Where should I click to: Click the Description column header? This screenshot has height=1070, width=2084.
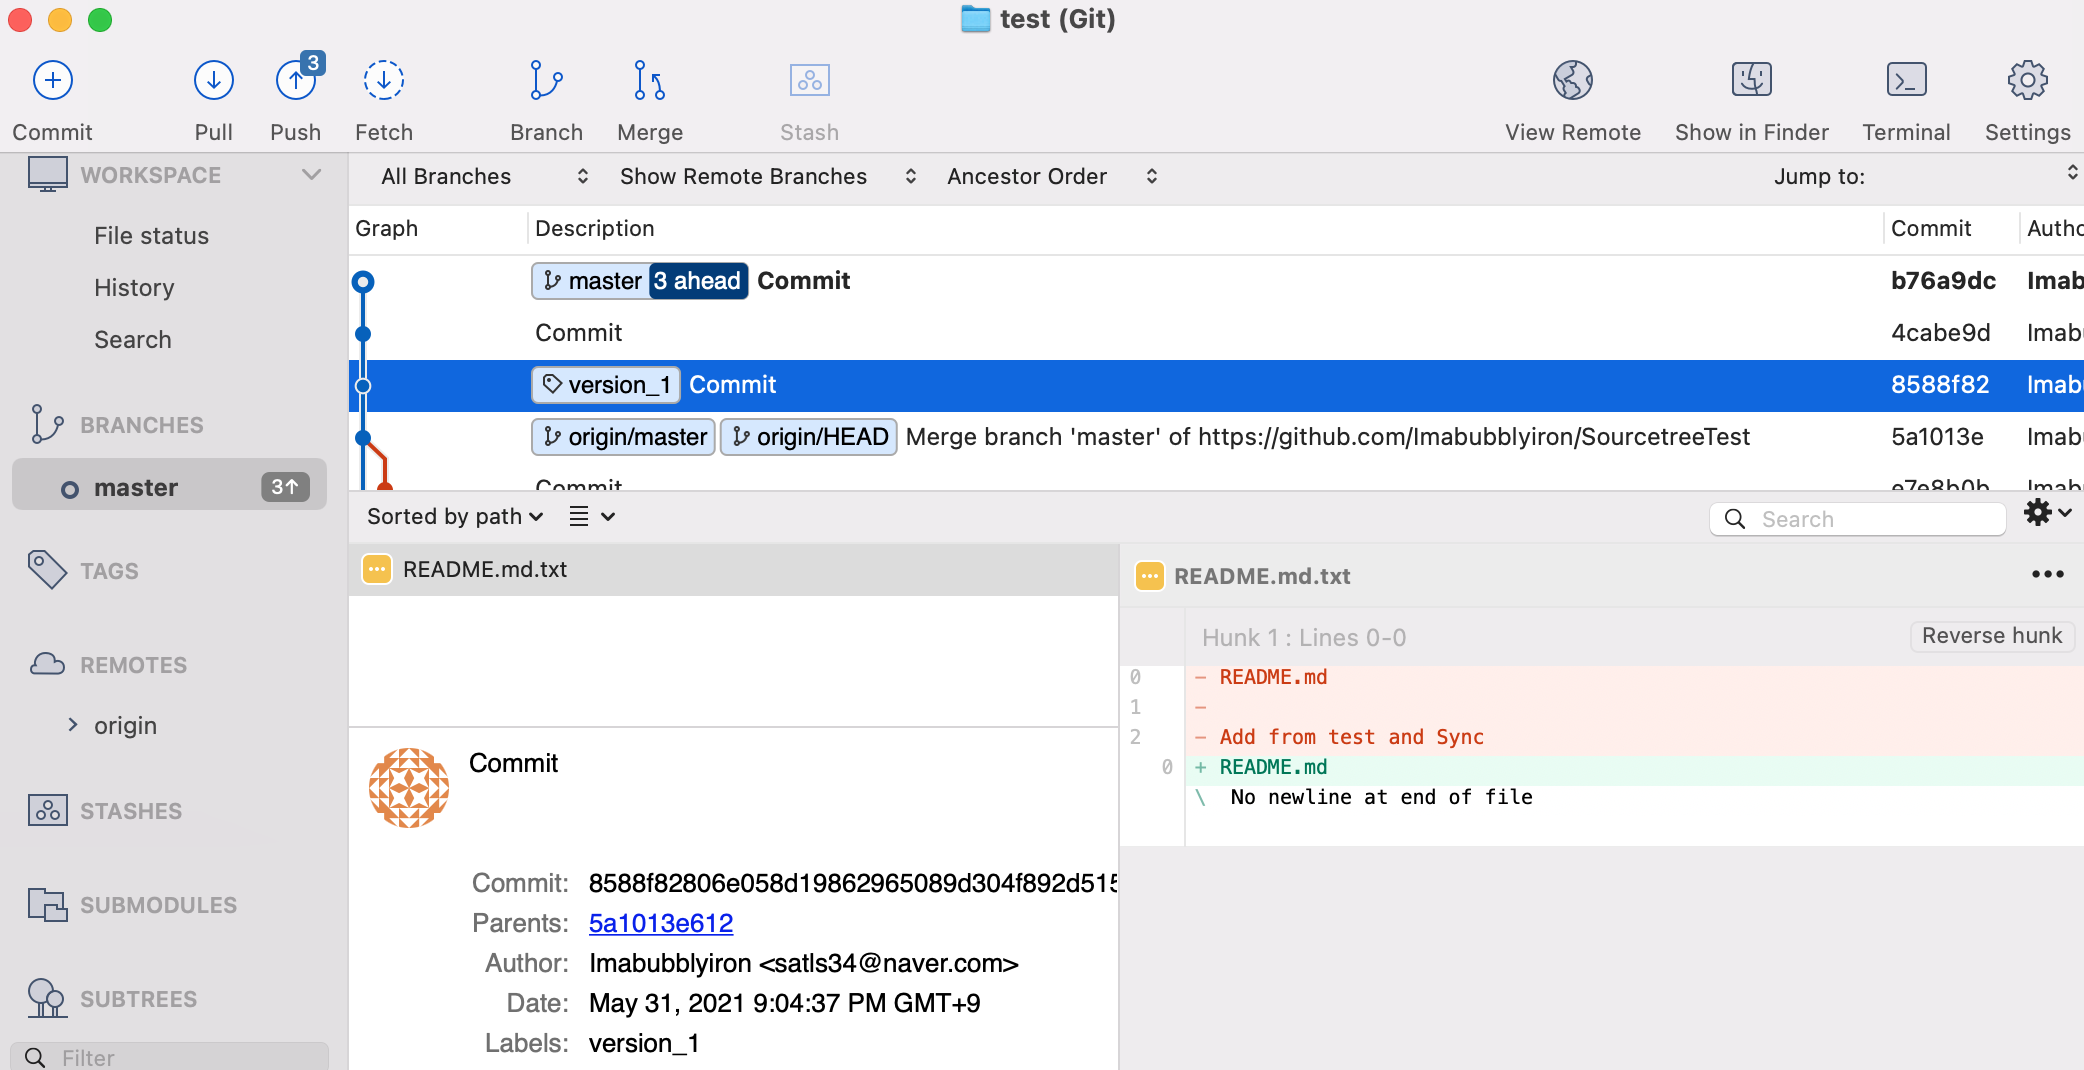click(595, 228)
